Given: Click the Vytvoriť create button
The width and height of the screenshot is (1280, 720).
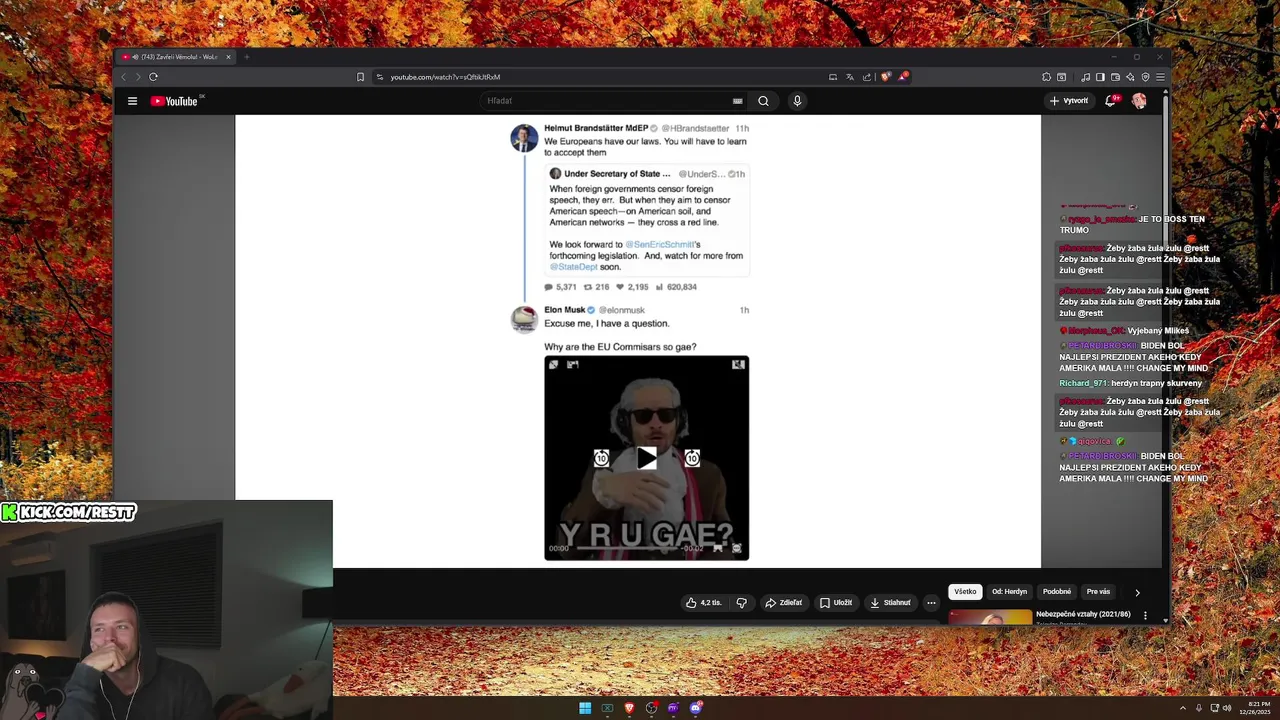Looking at the screenshot, I should [x=1069, y=101].
